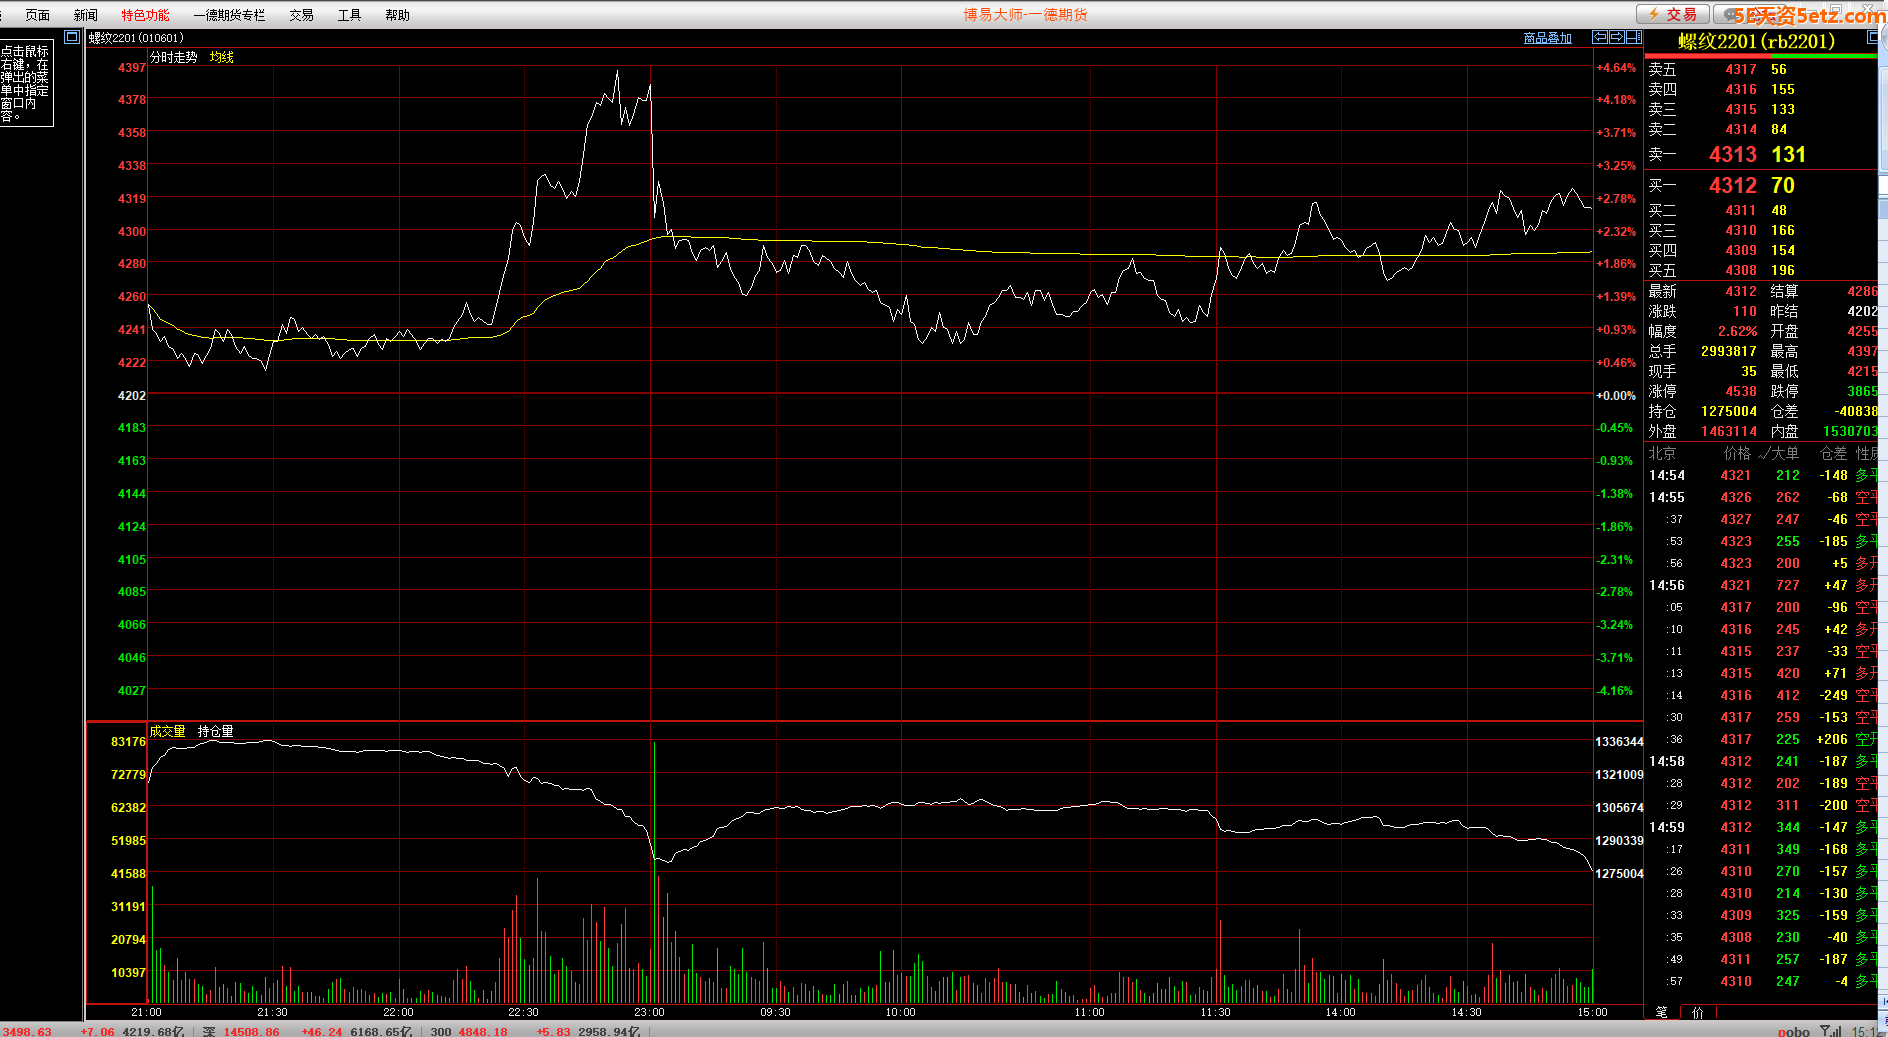
Task: Open the 工具 menu
Action: (349, 15)
